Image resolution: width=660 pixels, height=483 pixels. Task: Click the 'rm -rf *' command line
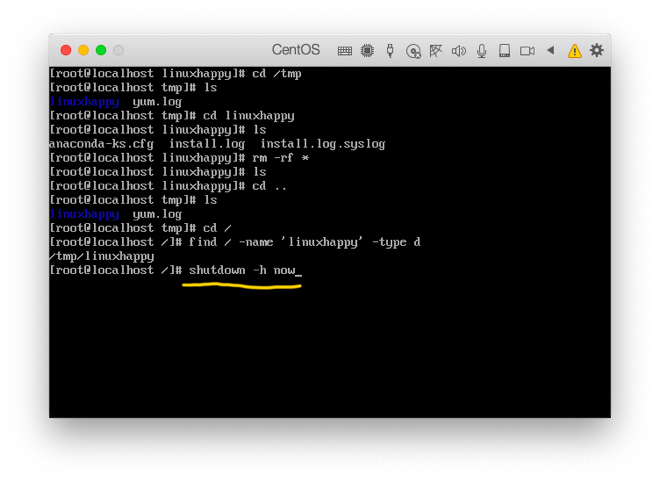point(179,158)
